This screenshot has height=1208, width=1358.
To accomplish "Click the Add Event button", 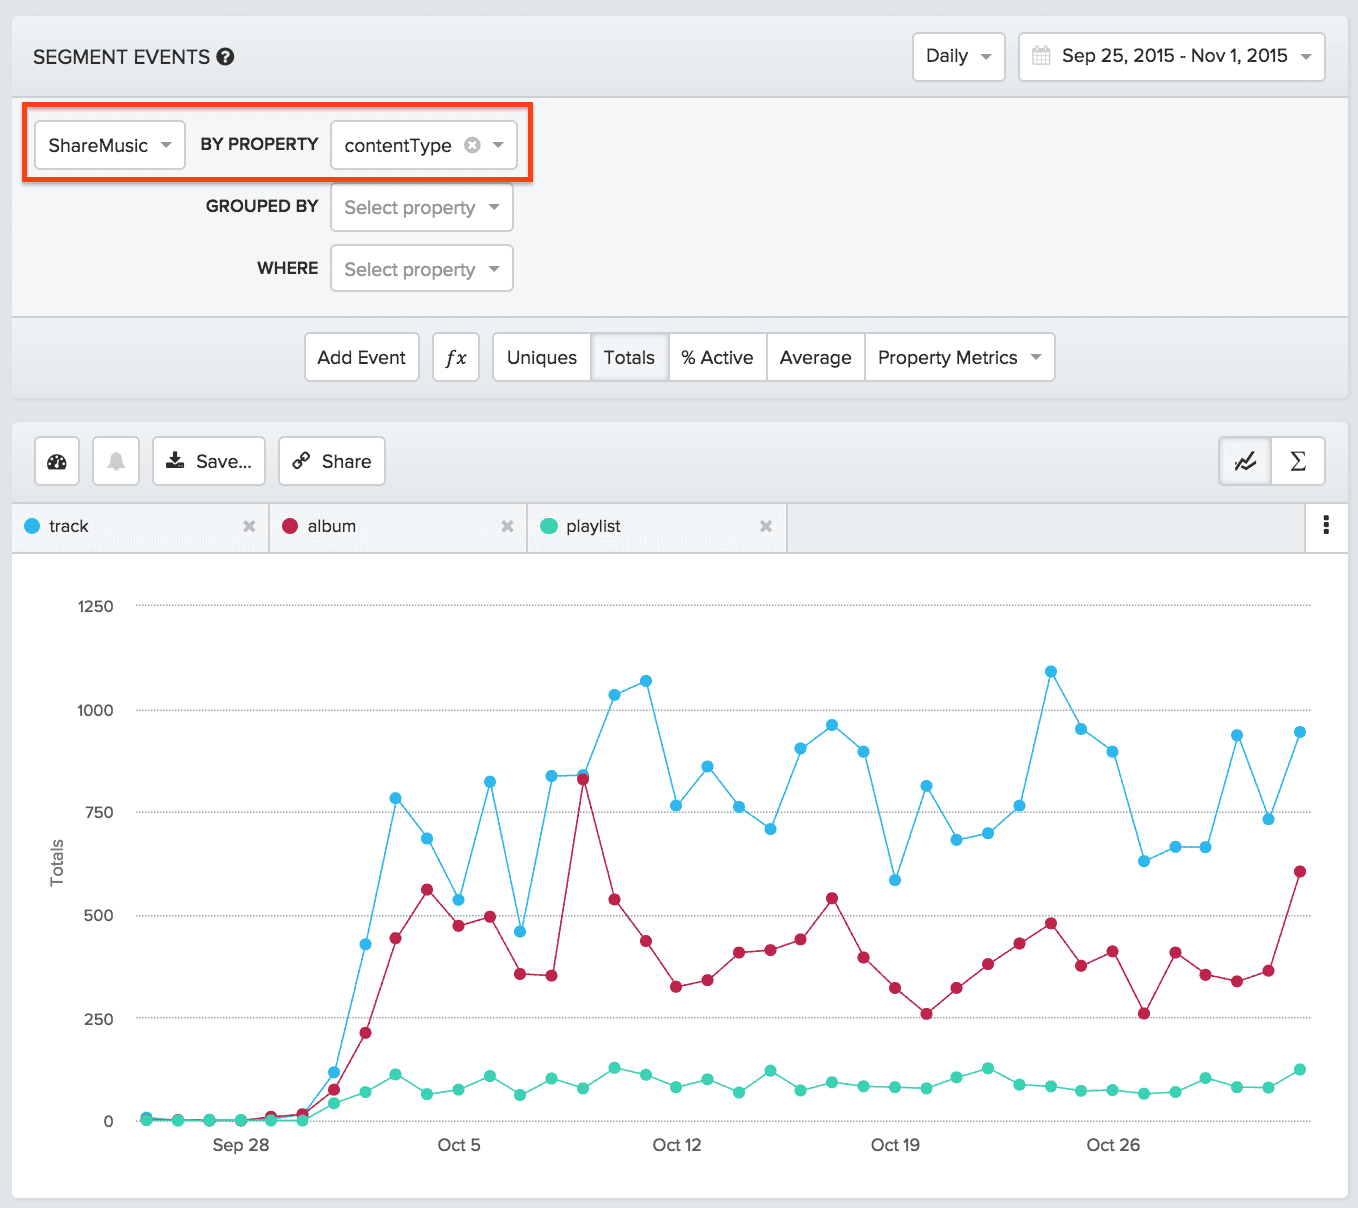I will (361, 357).
